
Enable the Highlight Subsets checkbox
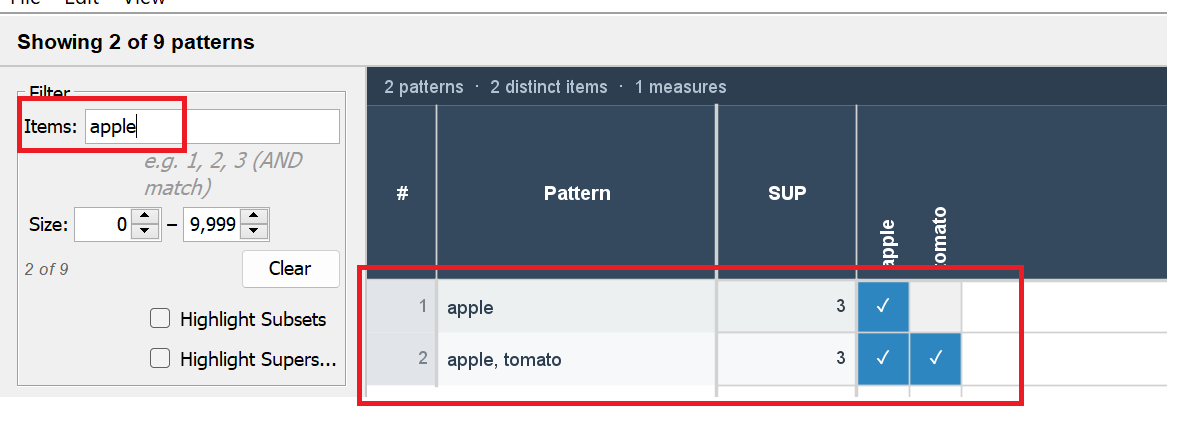point(159,320)
